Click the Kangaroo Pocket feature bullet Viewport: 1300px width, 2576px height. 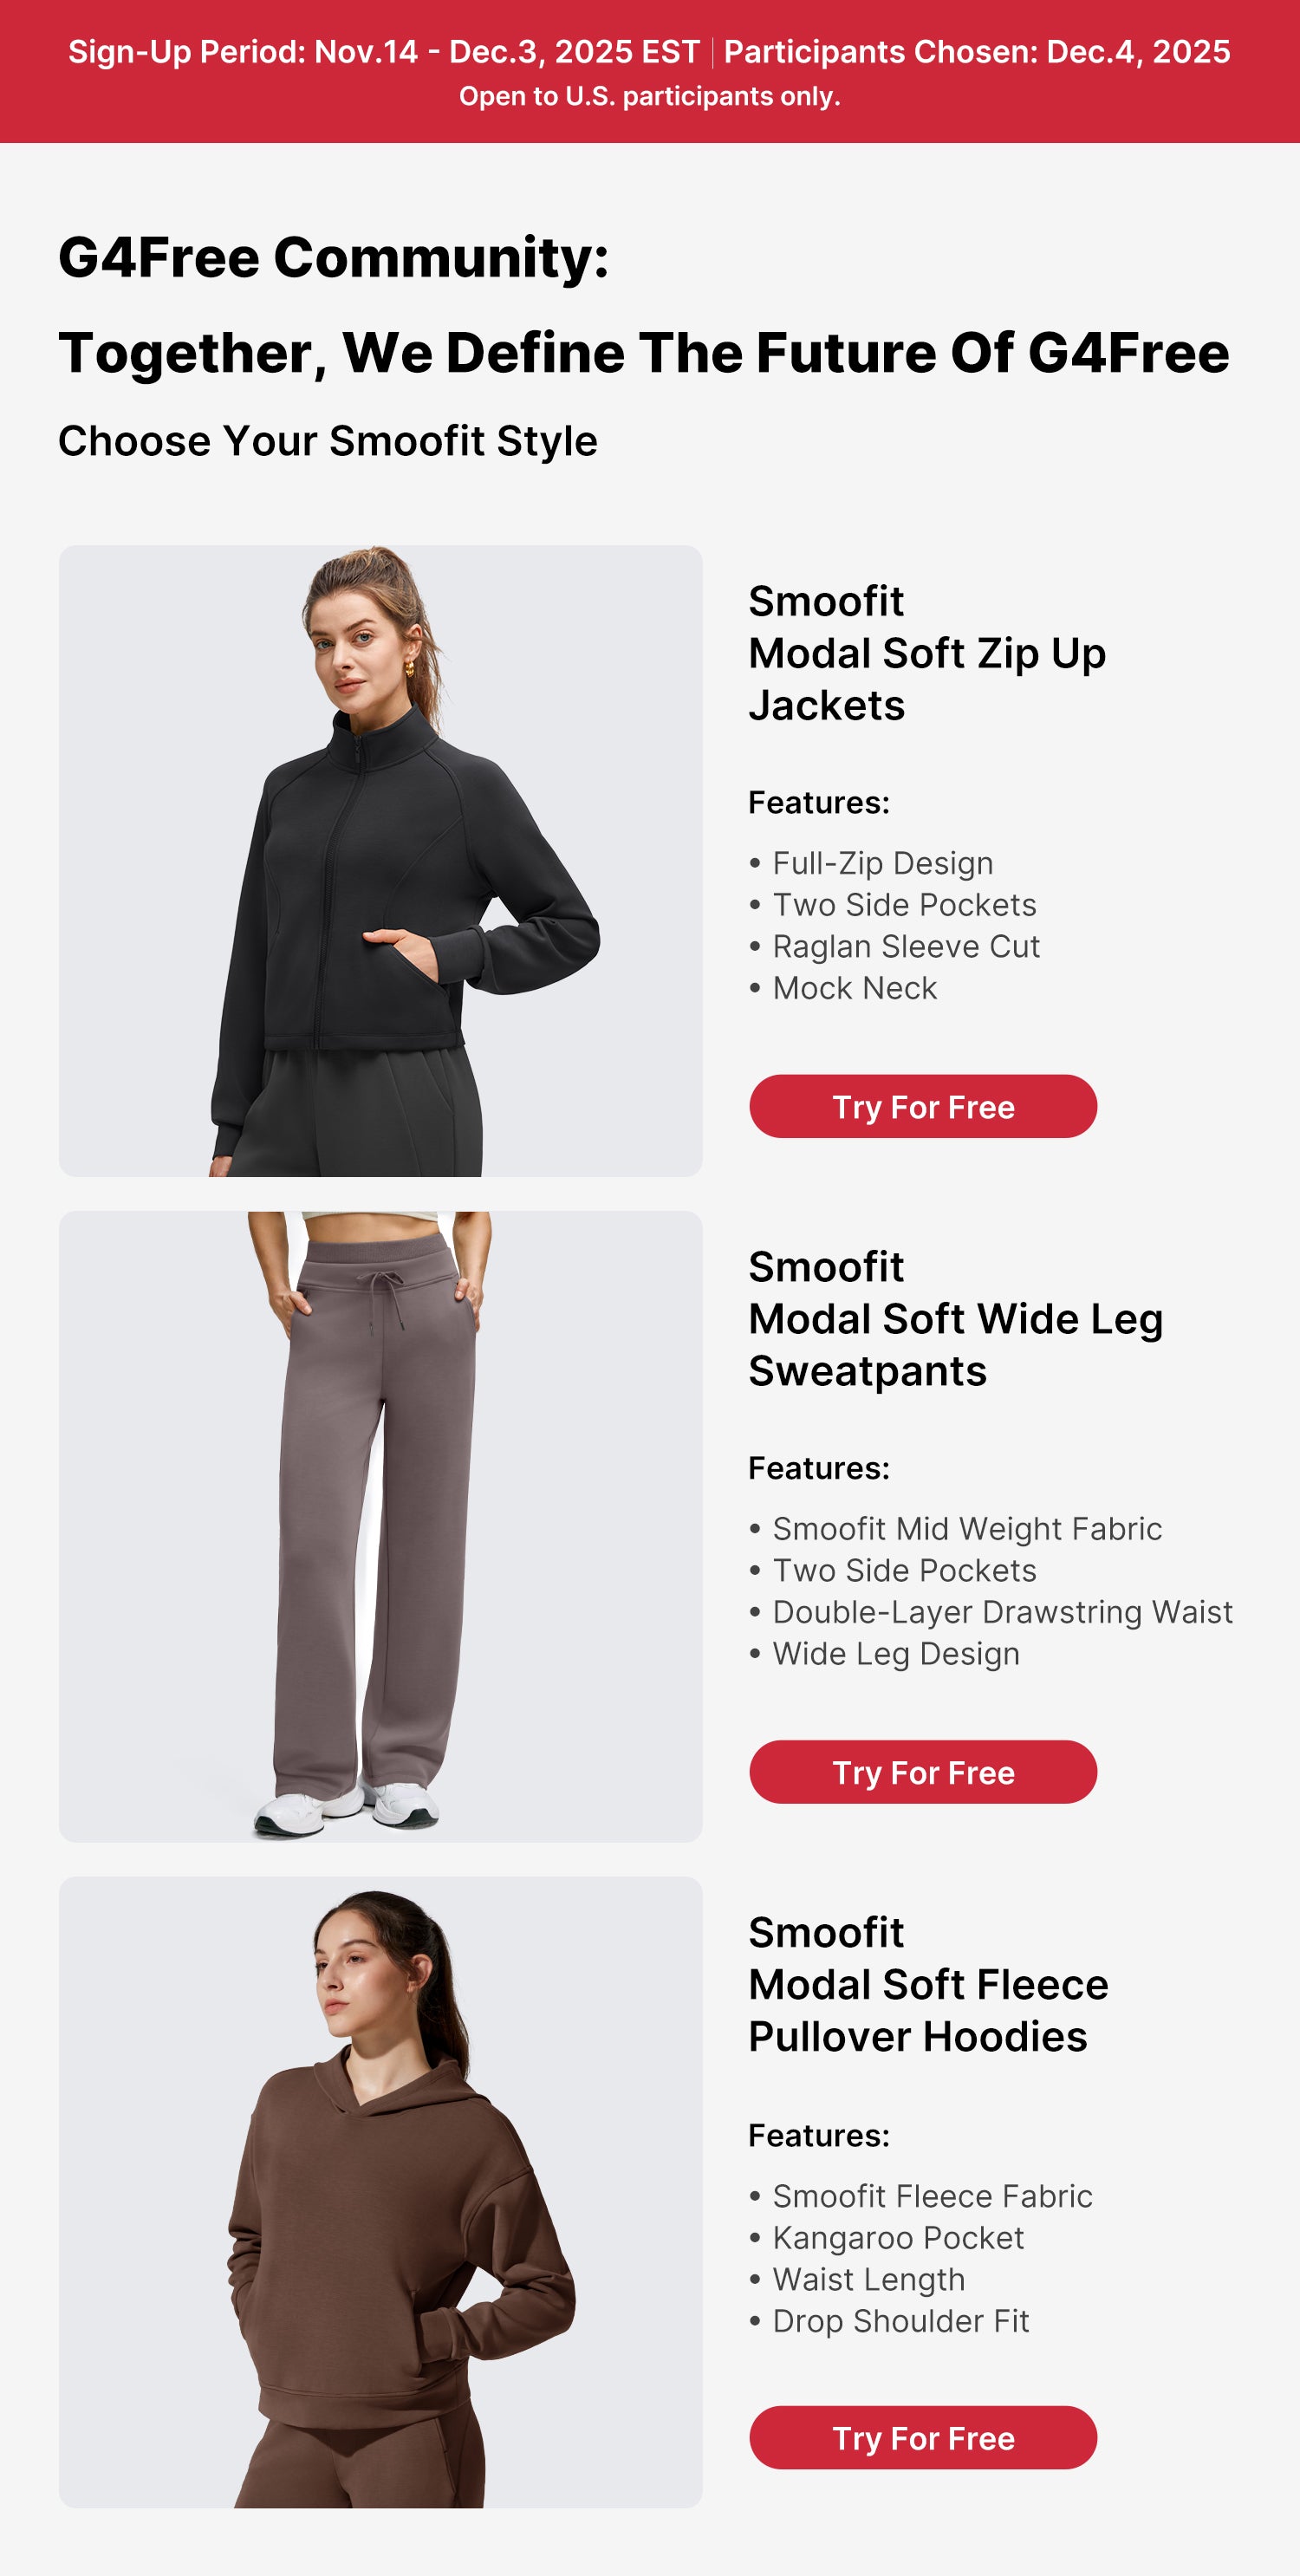tap(887, 2238)
